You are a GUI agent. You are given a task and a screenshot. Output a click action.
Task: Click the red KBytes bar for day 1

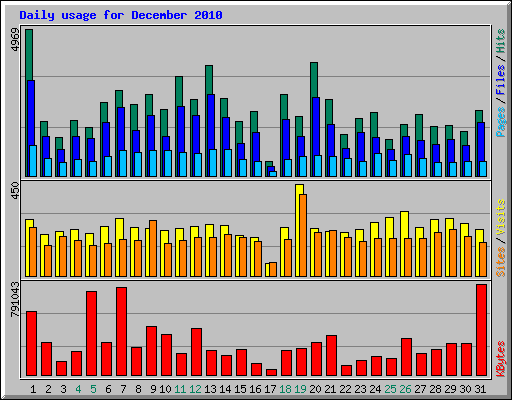(x=31, y=343)
